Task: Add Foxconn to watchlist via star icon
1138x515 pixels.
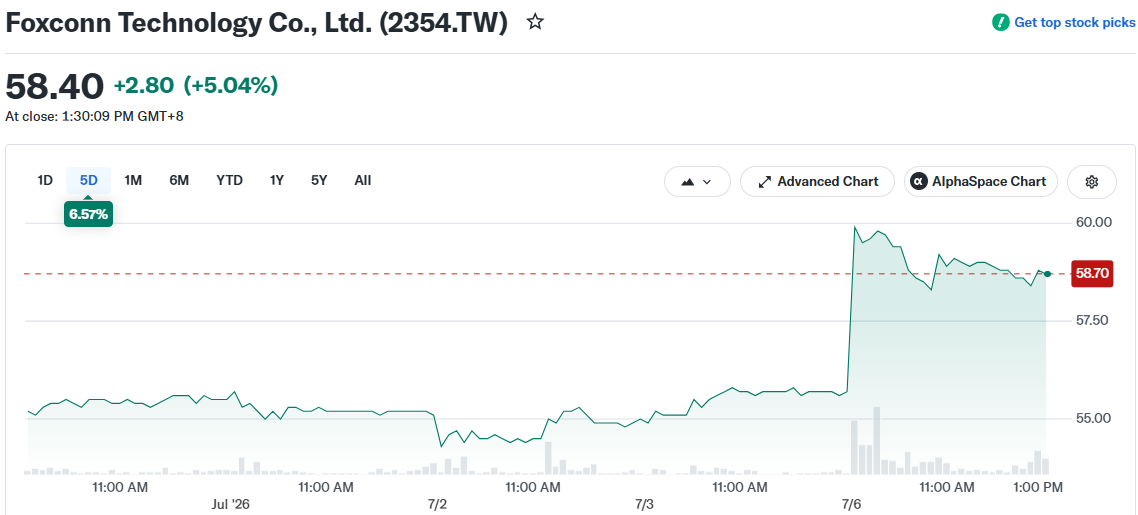Action: (x=535, y=22)
